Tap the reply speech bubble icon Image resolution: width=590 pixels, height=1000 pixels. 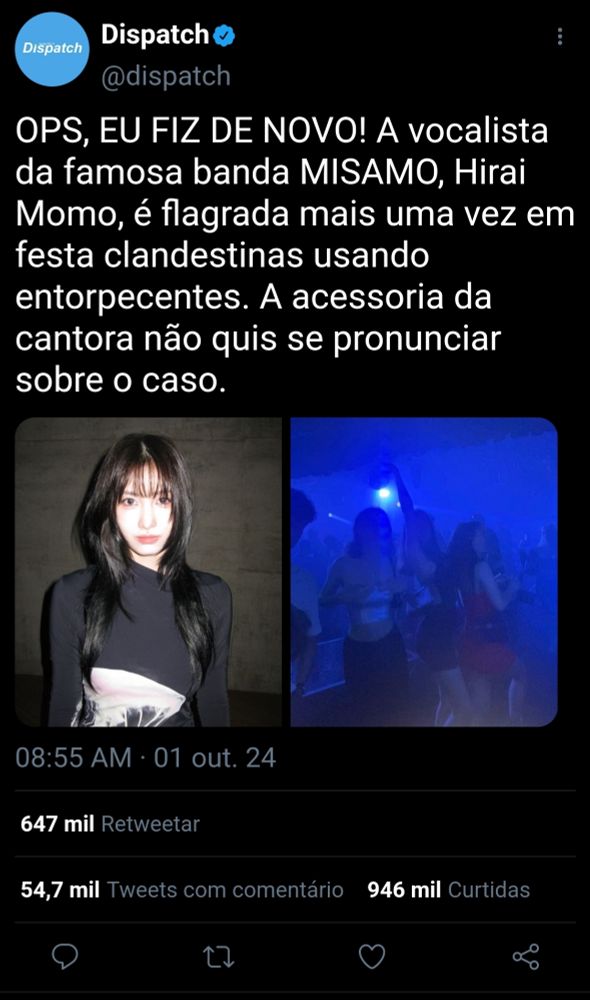[x=64, y=957]
